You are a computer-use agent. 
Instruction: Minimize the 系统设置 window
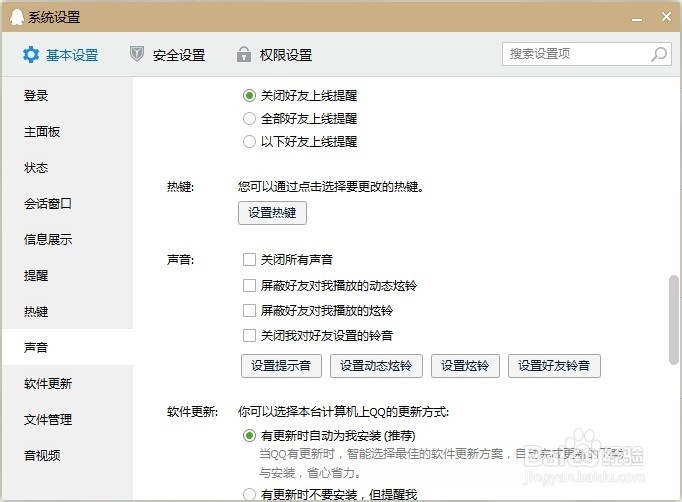pyautogui.click(x=637, y=19)
